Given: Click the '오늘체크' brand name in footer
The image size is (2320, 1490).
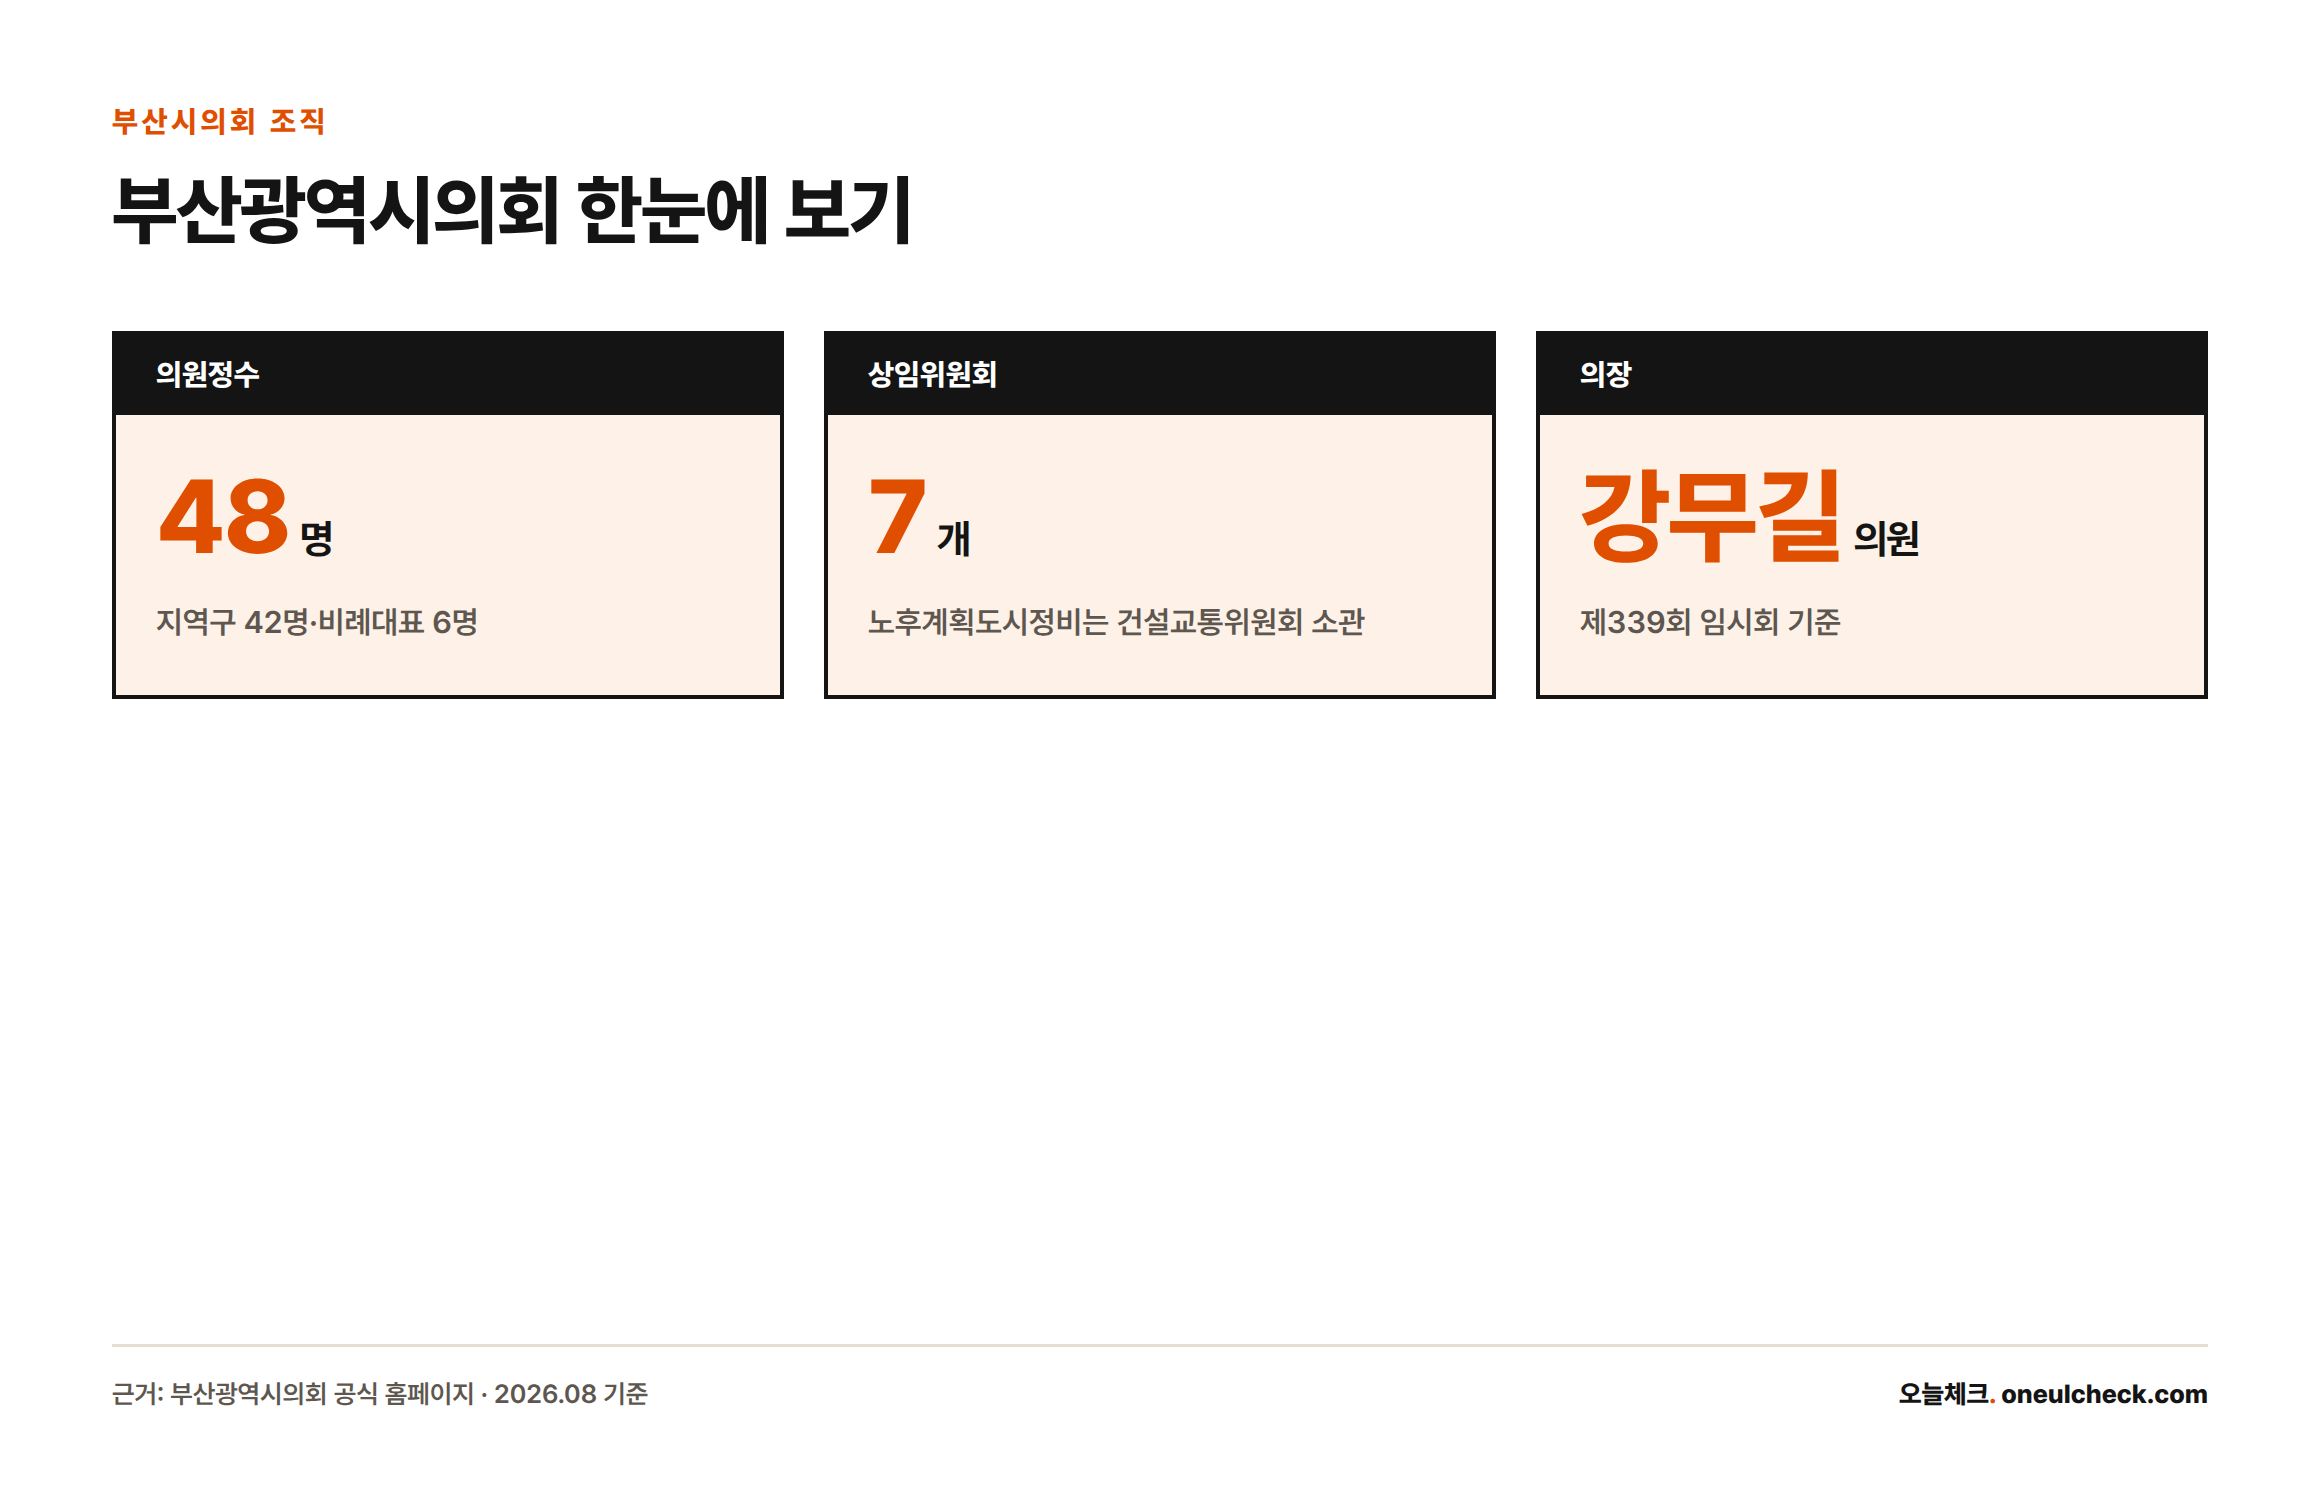Looking at the screenshot, I should pos(1943,1394).
